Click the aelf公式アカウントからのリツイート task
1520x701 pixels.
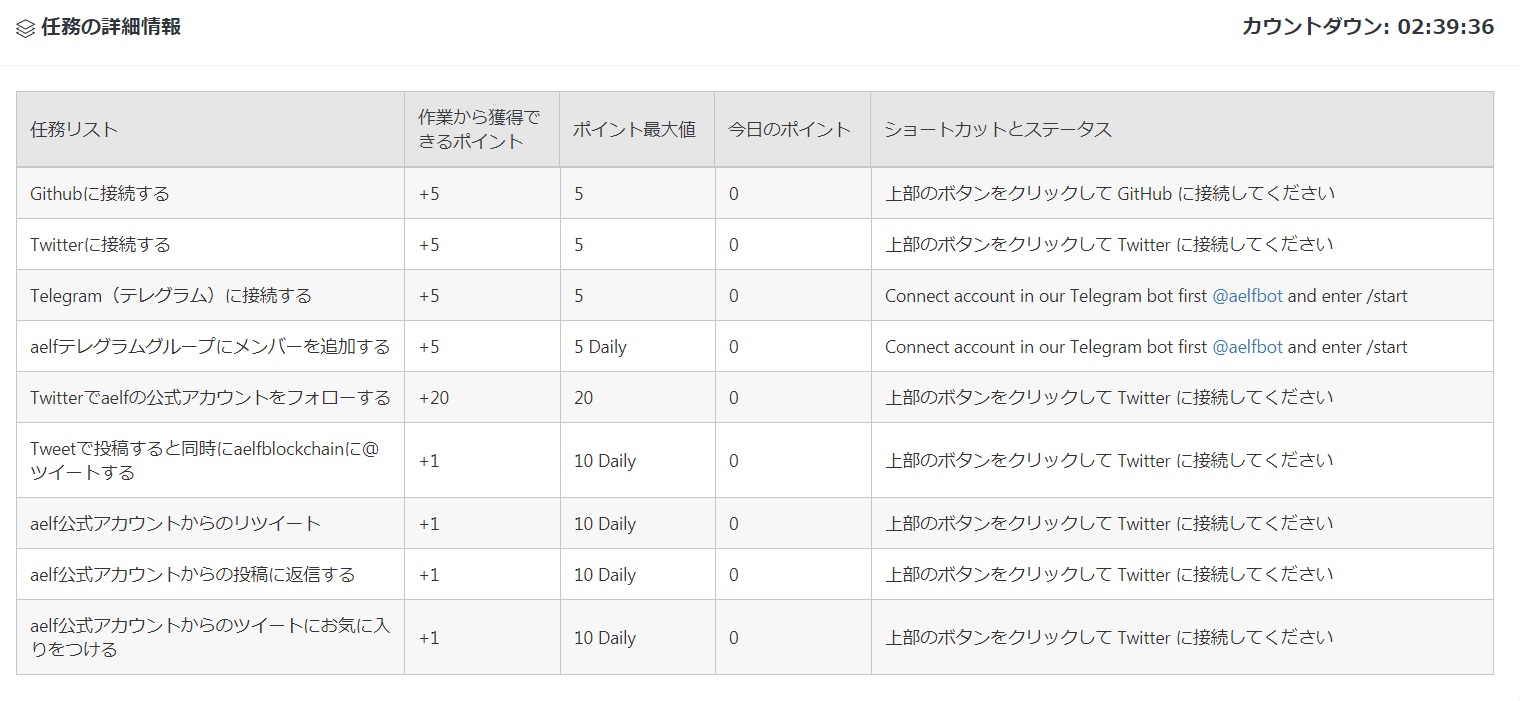(175, 524)
